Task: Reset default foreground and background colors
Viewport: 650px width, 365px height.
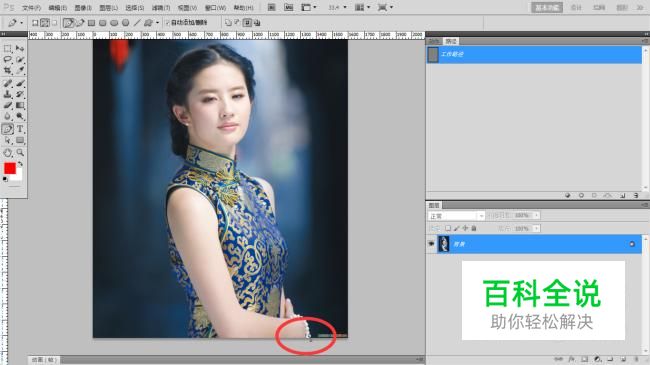Action: [x=5, y=179]
